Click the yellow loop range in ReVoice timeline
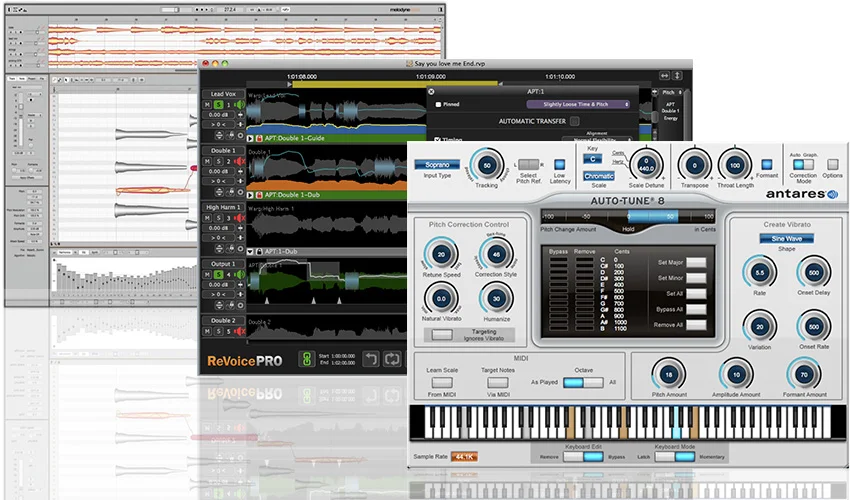Image resolution: width=850 pixels, height=500 pixels. click(395, 84)
